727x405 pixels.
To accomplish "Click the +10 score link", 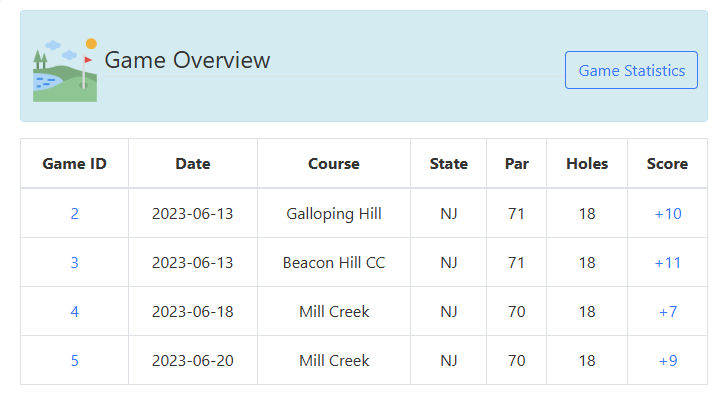I will [x=667, y=214].
